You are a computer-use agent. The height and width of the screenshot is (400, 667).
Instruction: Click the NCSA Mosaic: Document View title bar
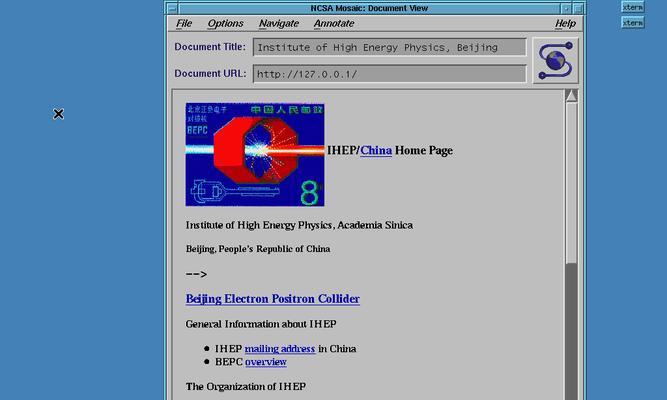(x=369, y=8)
